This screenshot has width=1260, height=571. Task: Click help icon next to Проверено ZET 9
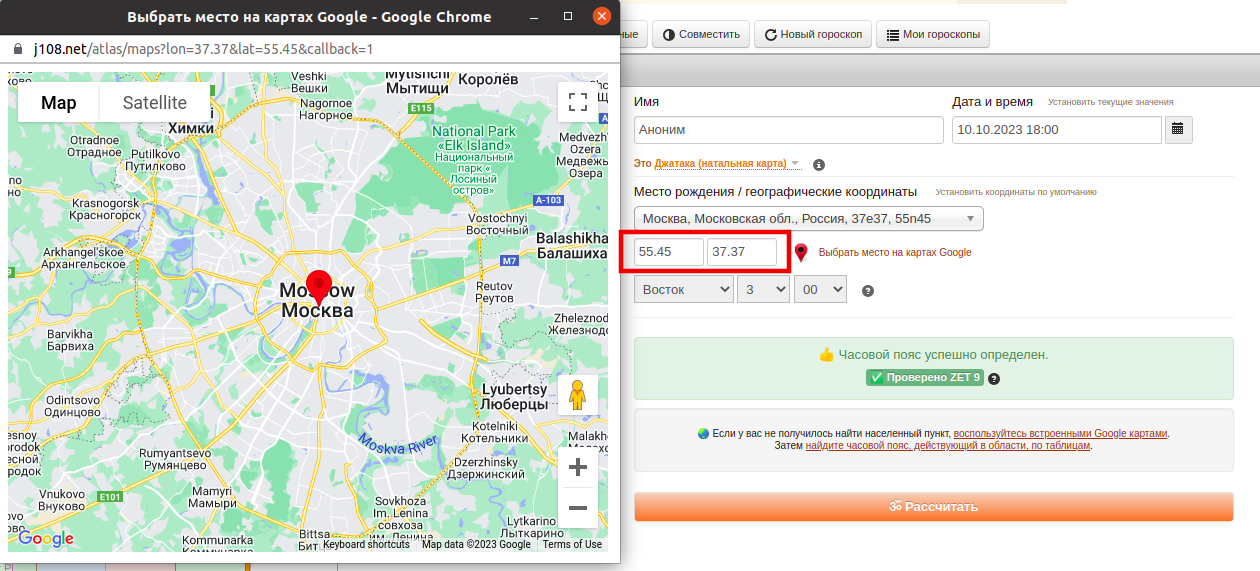pos(994,378)
